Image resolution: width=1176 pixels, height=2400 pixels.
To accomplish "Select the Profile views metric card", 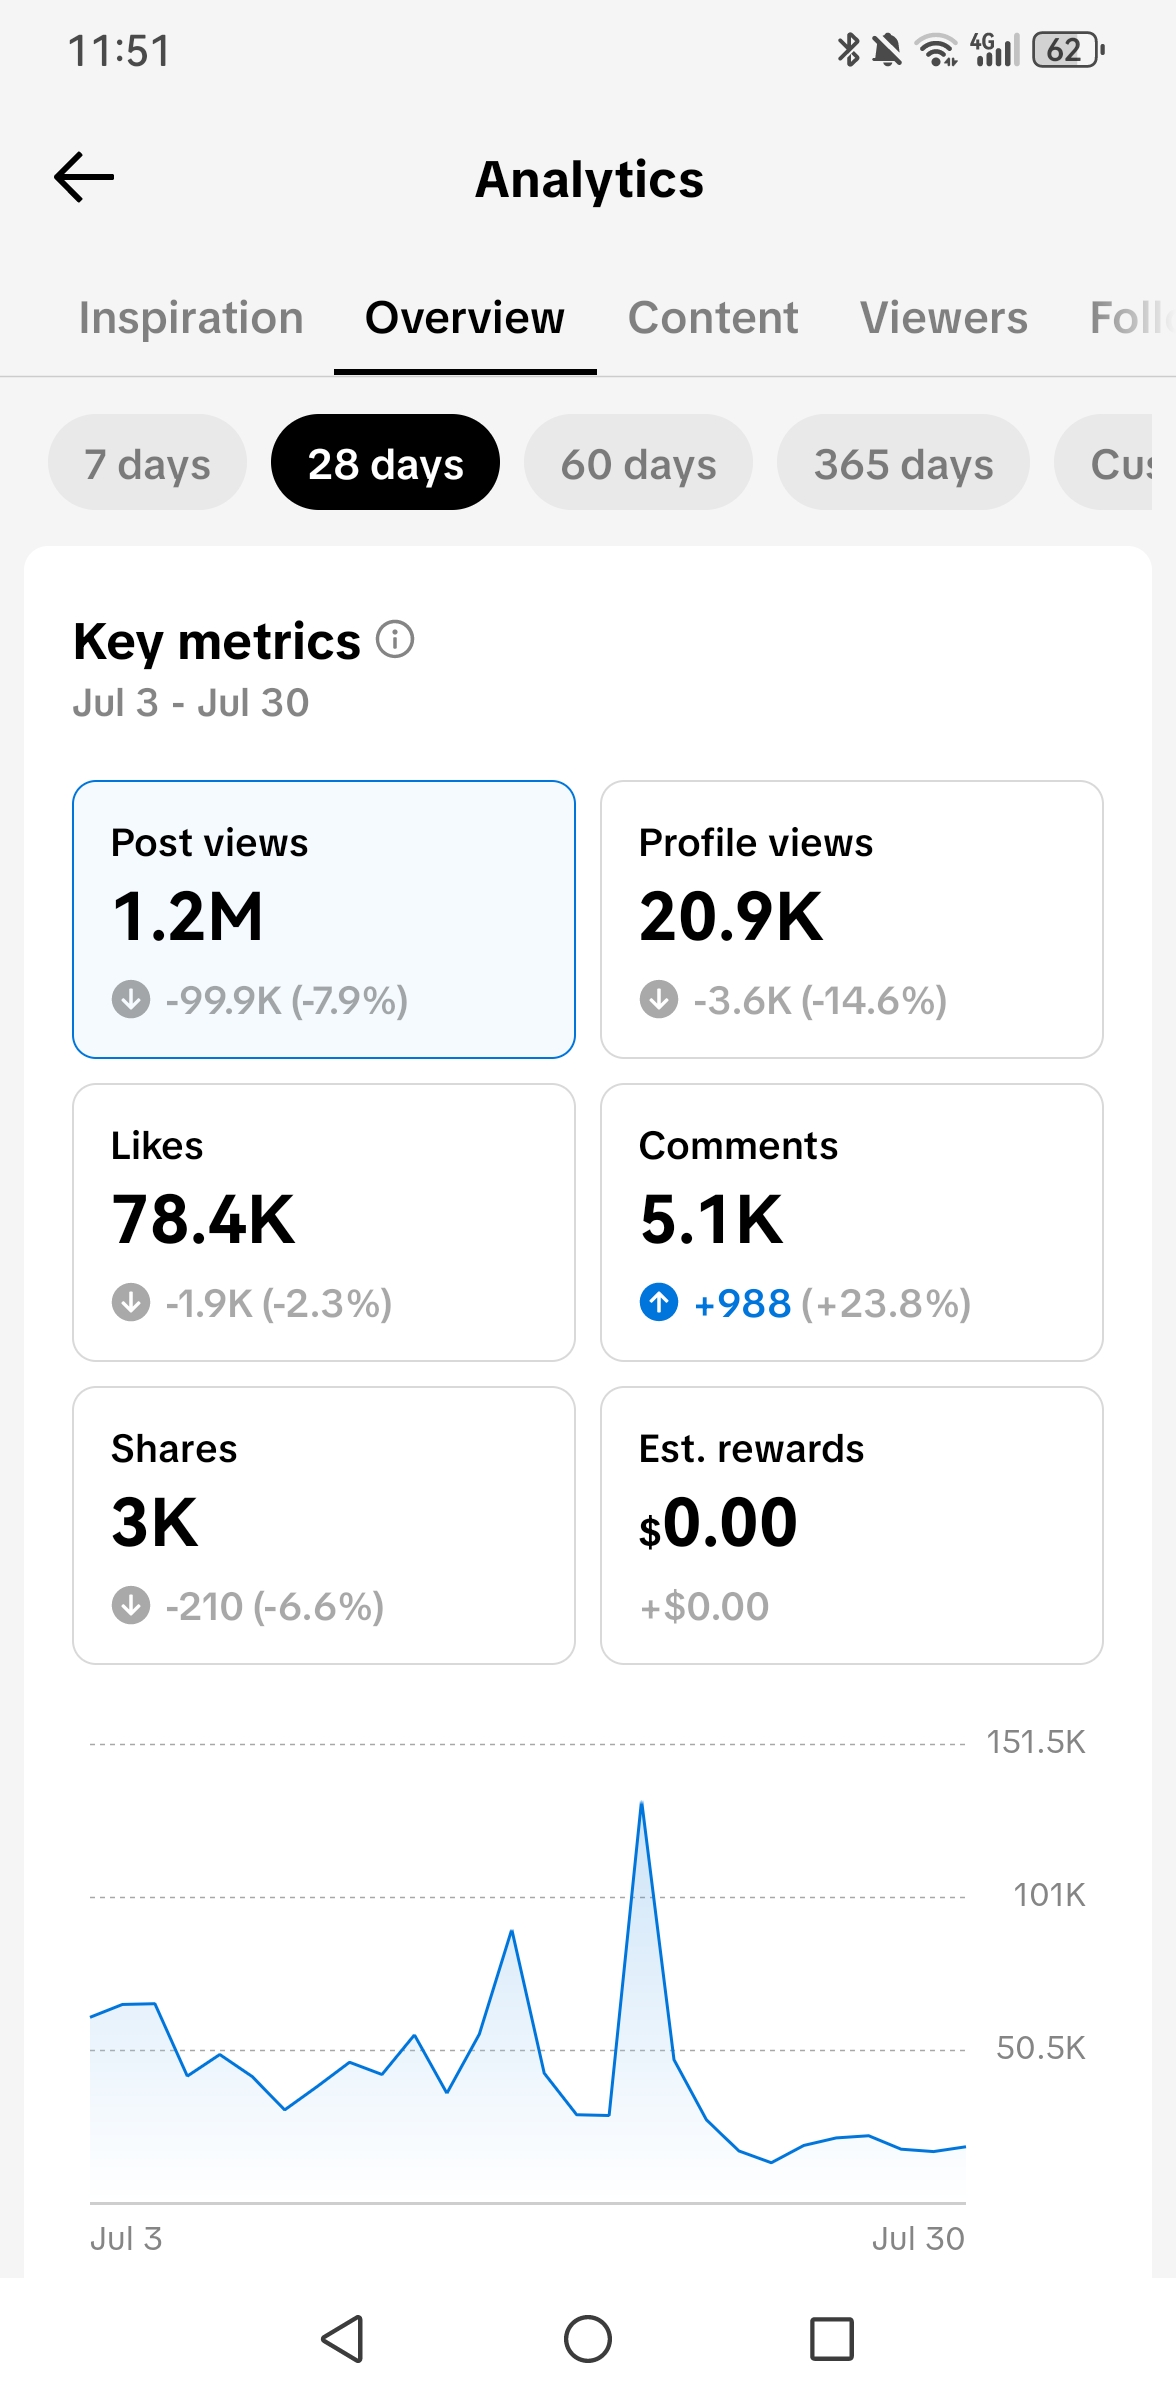I will 852,919.
